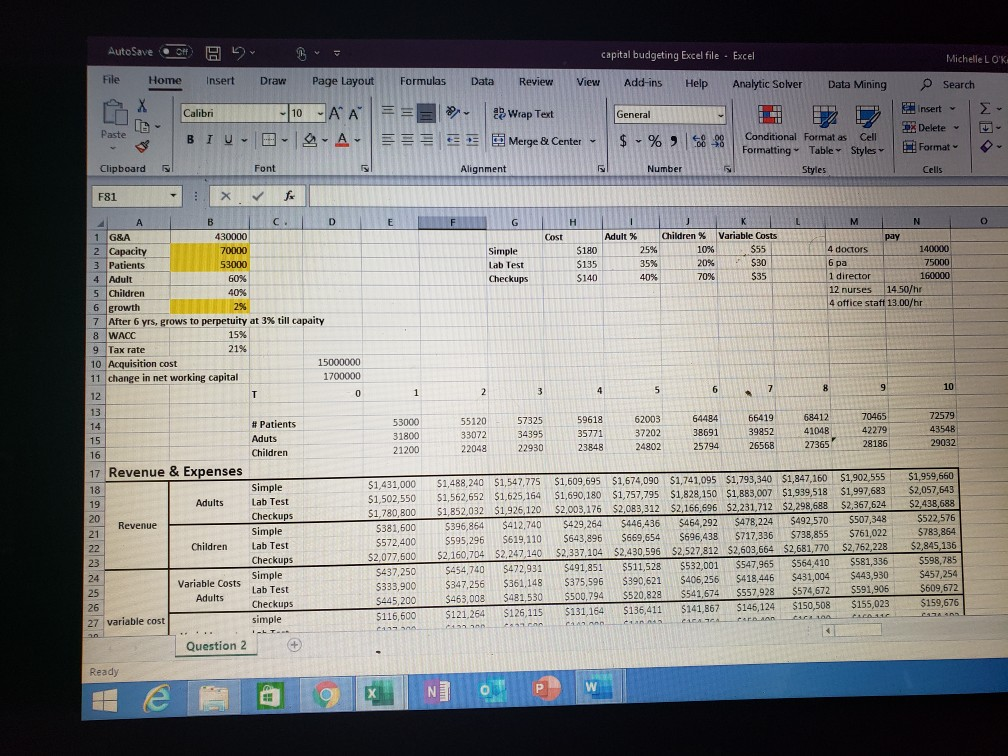Click Increase Indent icon
The height and width of the screenshot is (756, 1008).
tap(472, 140)
